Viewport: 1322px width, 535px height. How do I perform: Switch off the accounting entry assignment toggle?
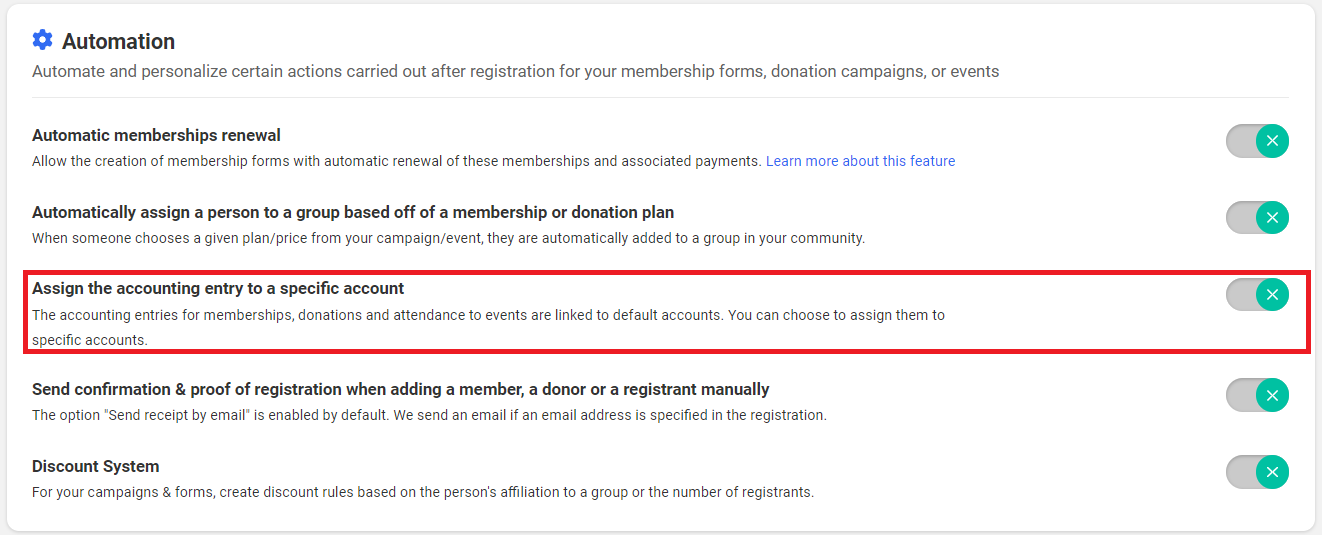click(x=1257, y=294)
